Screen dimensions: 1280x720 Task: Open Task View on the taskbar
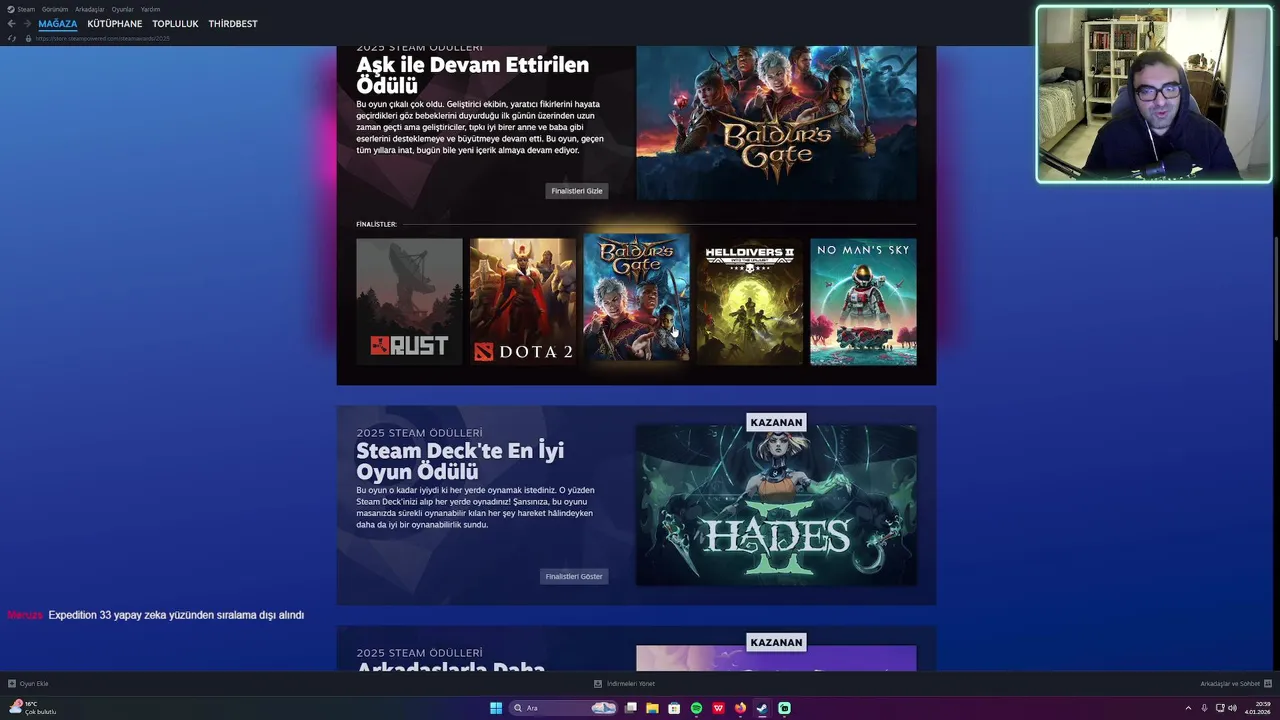click(631, 708)
